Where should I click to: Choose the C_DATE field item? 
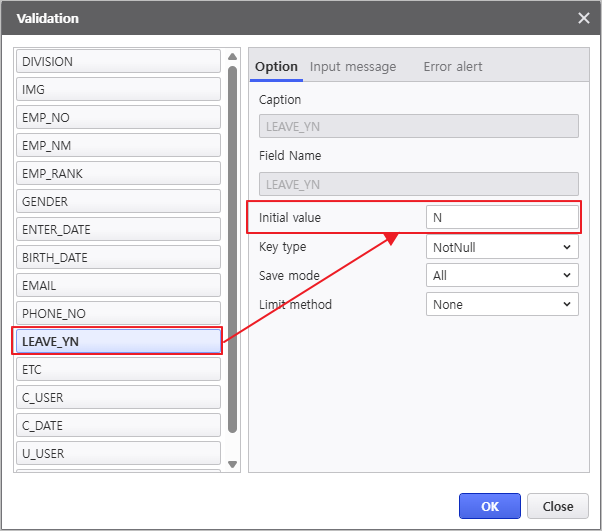coord(118,426)
